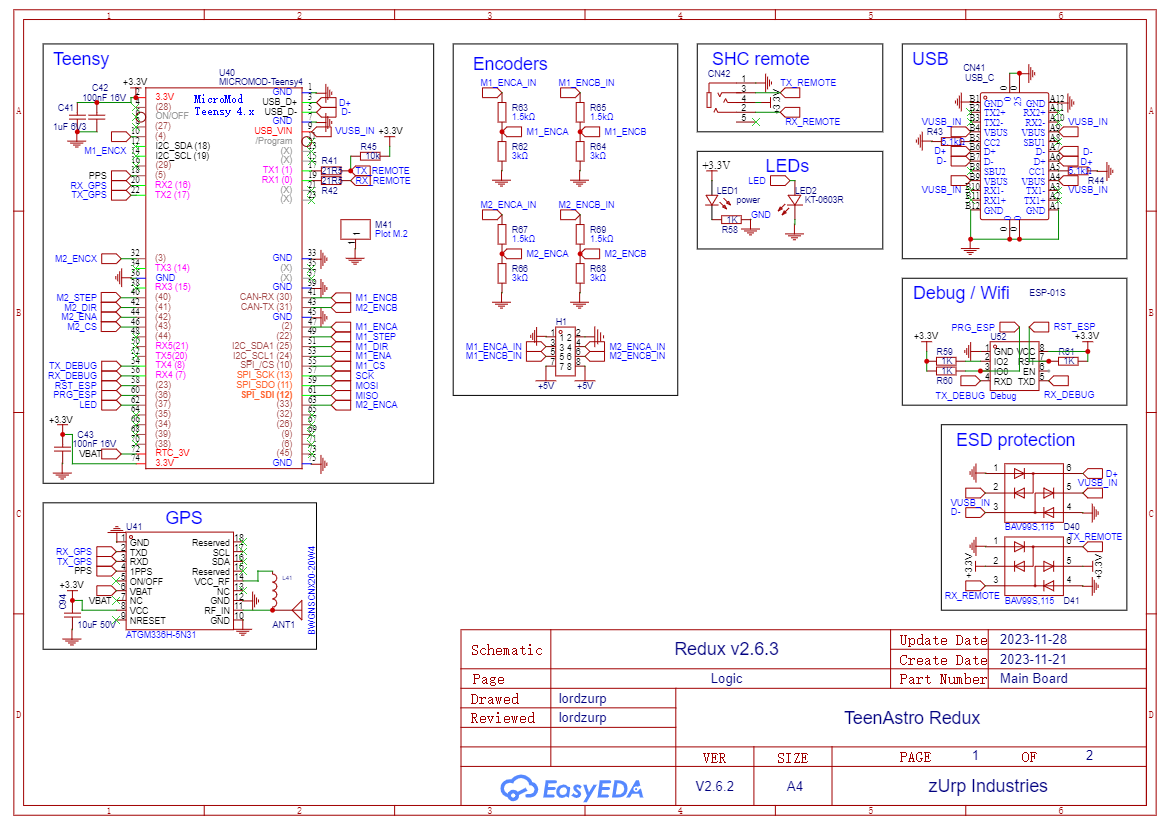The width and height of the screenshot is (1170, 825).
Task: Select the U52 ESP module symbol
Action: tap(1013, 366)
